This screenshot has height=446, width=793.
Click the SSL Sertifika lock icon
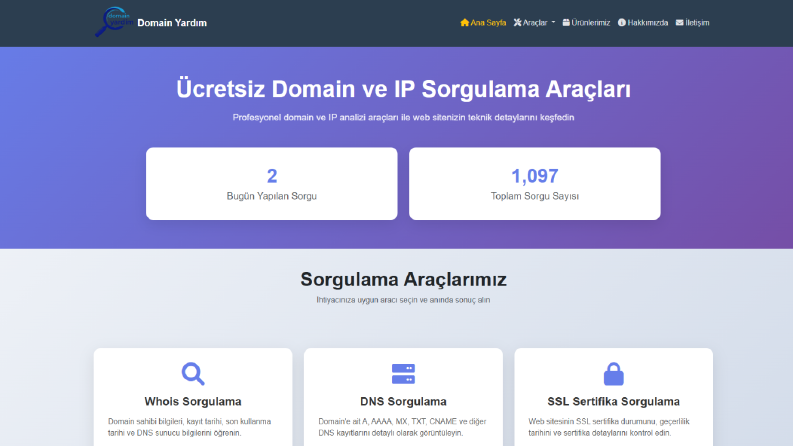point(613,374)
